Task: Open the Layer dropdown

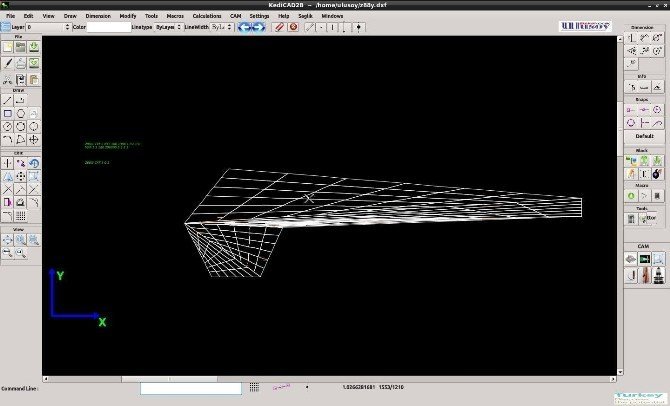Action: tap(48, 27)
